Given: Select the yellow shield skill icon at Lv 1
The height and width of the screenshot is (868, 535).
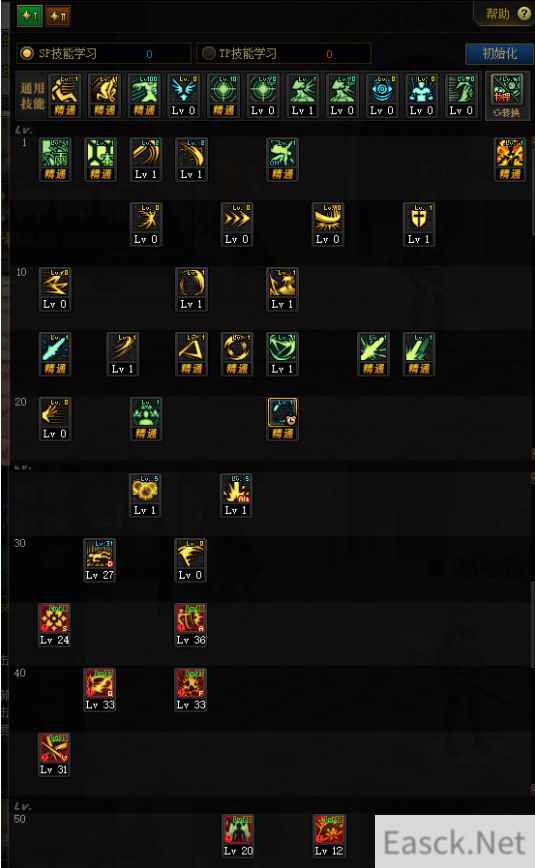Looking at the screenshot, I should 419,224.
